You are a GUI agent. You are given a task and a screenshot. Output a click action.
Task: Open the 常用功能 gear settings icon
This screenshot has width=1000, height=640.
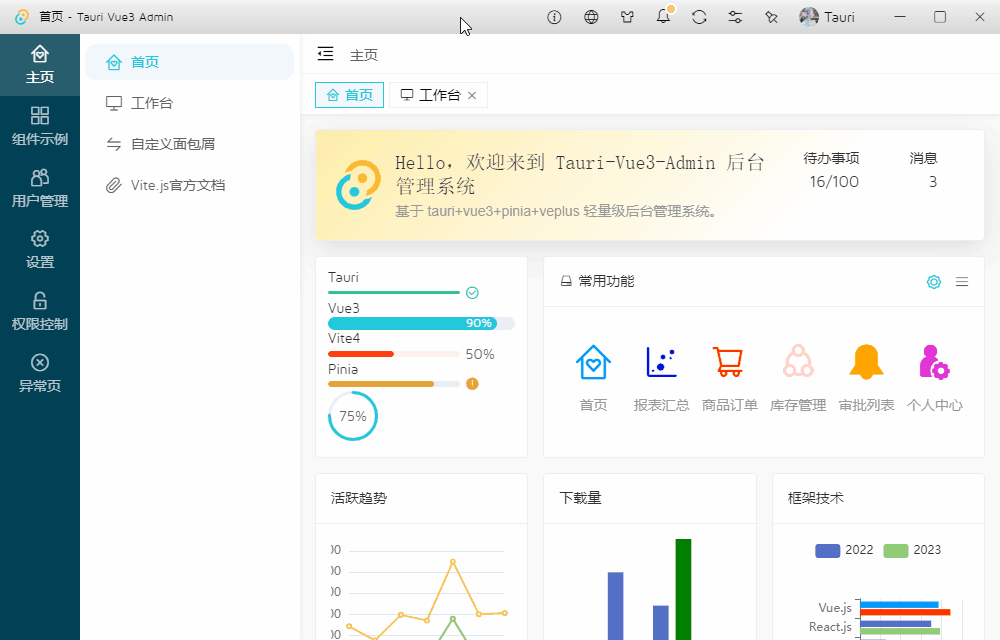pyautogui.click(x=933, y=282)
